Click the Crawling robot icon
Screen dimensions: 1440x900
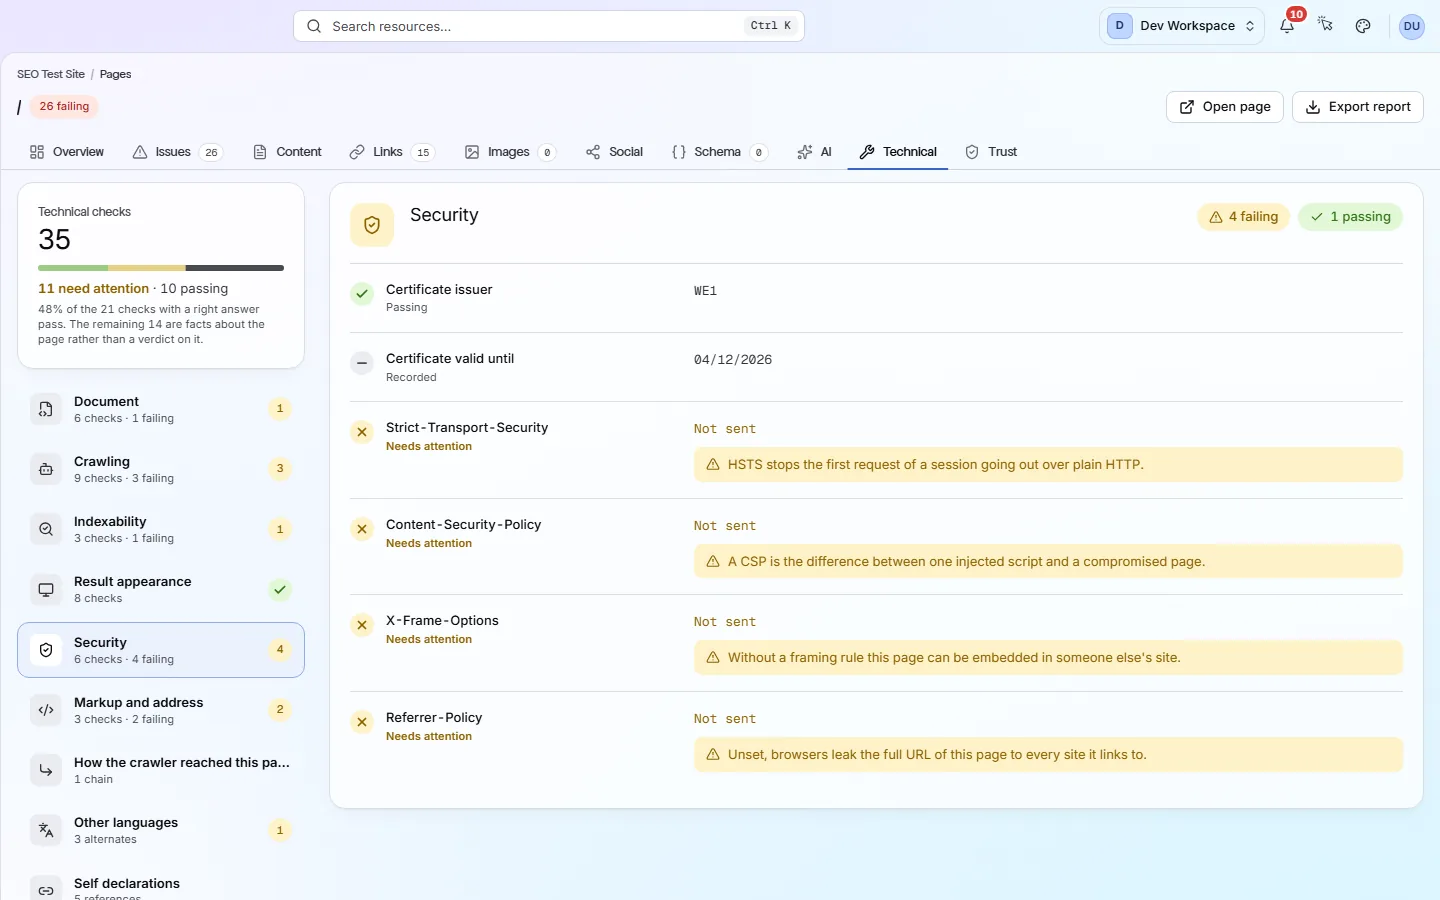click(x=46, y=469)
